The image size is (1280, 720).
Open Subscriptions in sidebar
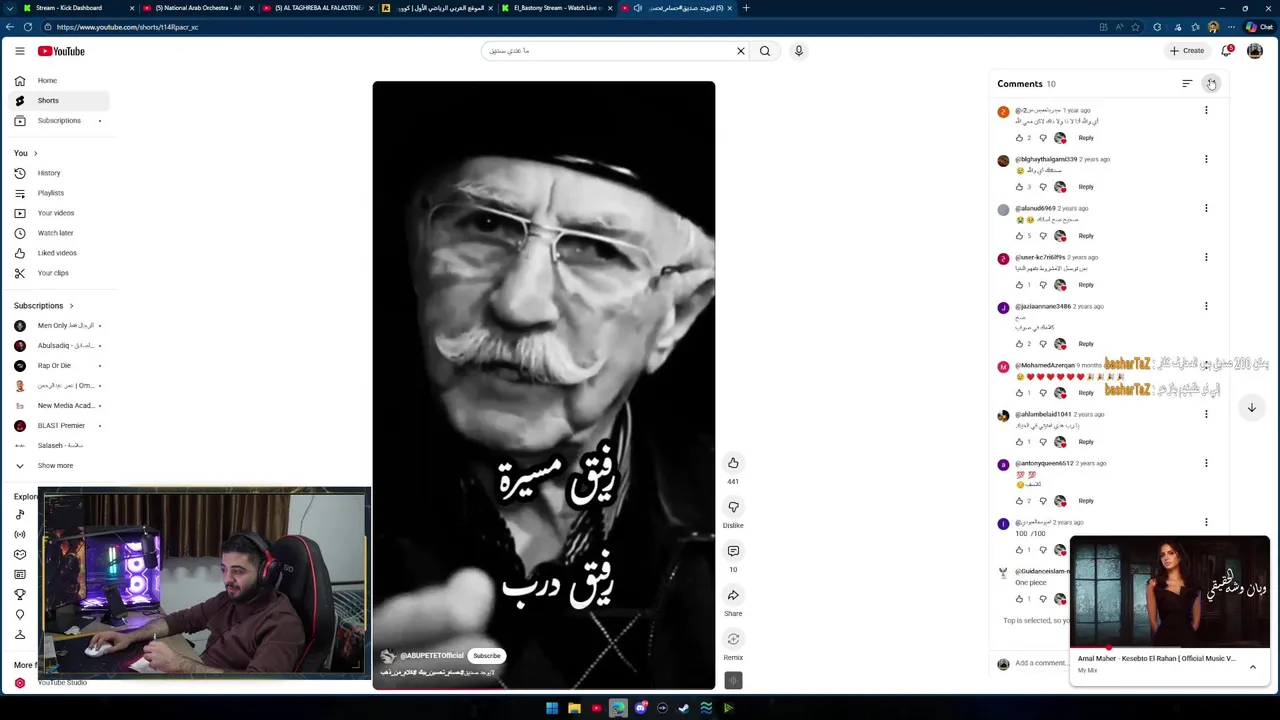[59, 121]
